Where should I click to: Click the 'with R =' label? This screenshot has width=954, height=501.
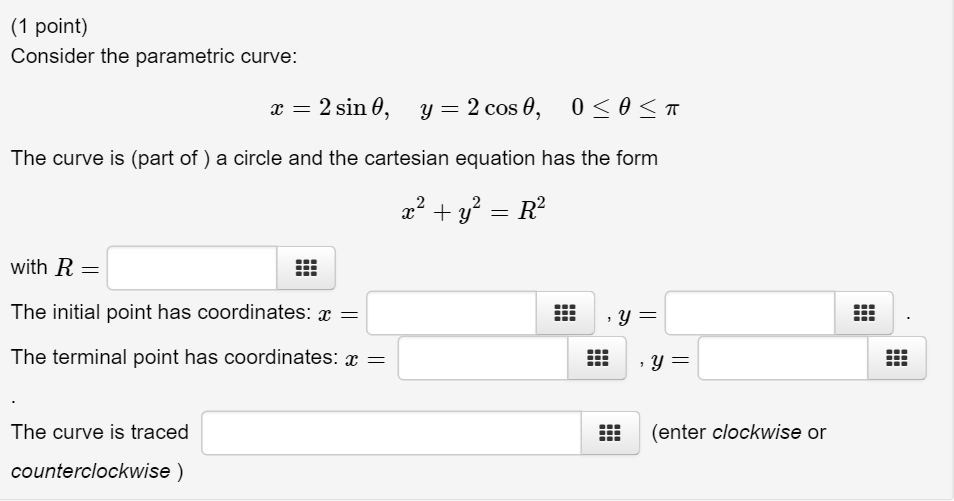54,268
